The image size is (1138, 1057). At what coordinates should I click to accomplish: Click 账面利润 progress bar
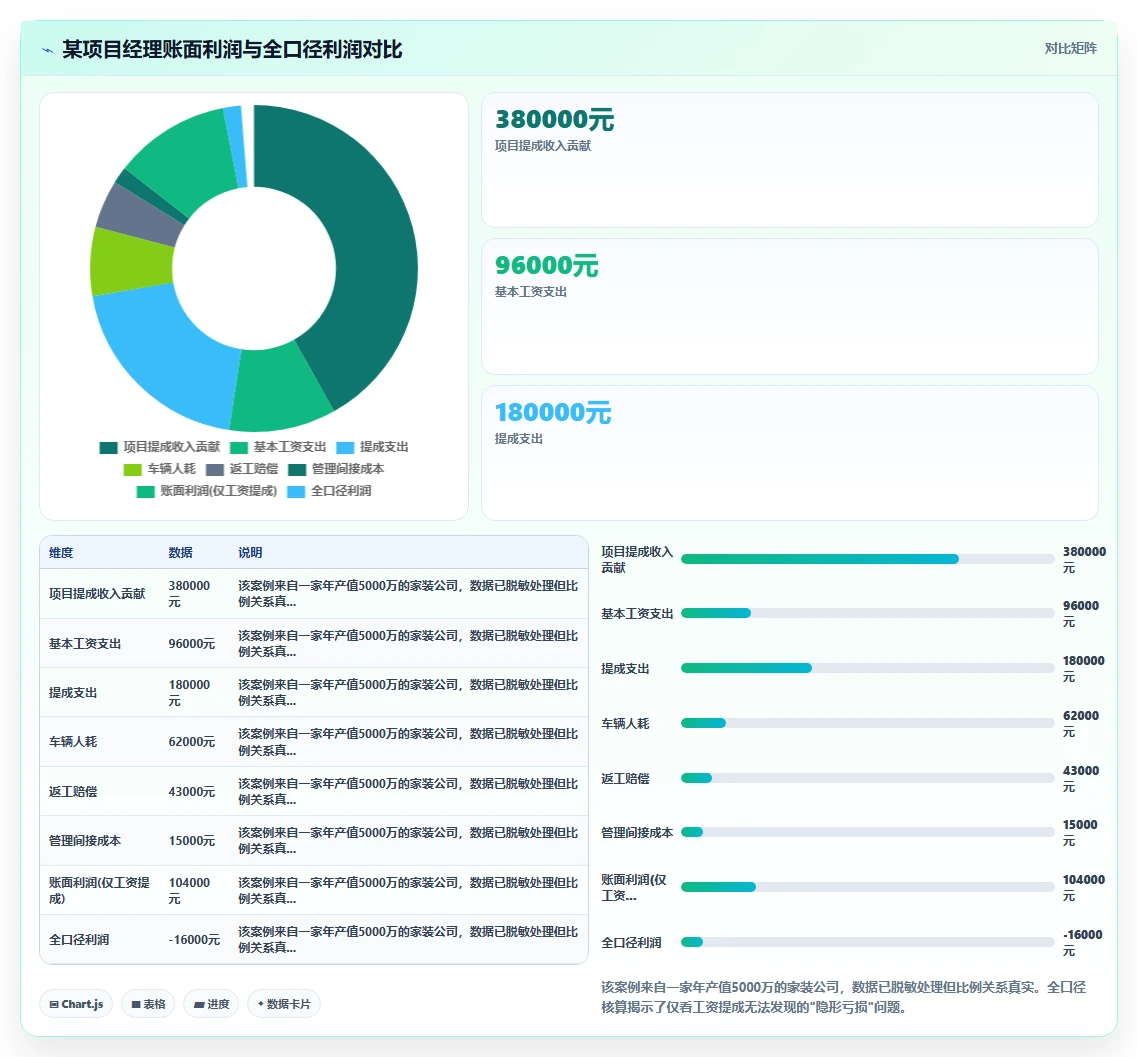[x=867, y=887]
